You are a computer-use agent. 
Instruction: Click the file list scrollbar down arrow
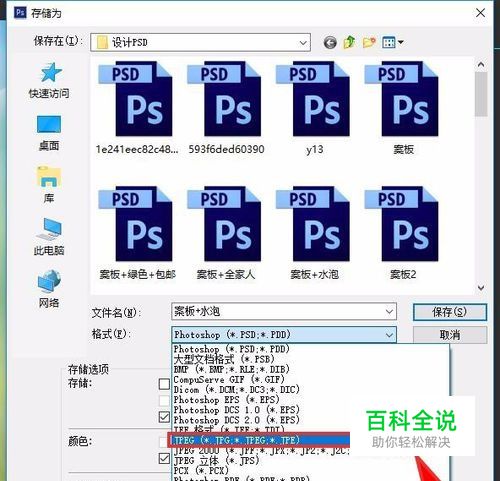(481, 287)
